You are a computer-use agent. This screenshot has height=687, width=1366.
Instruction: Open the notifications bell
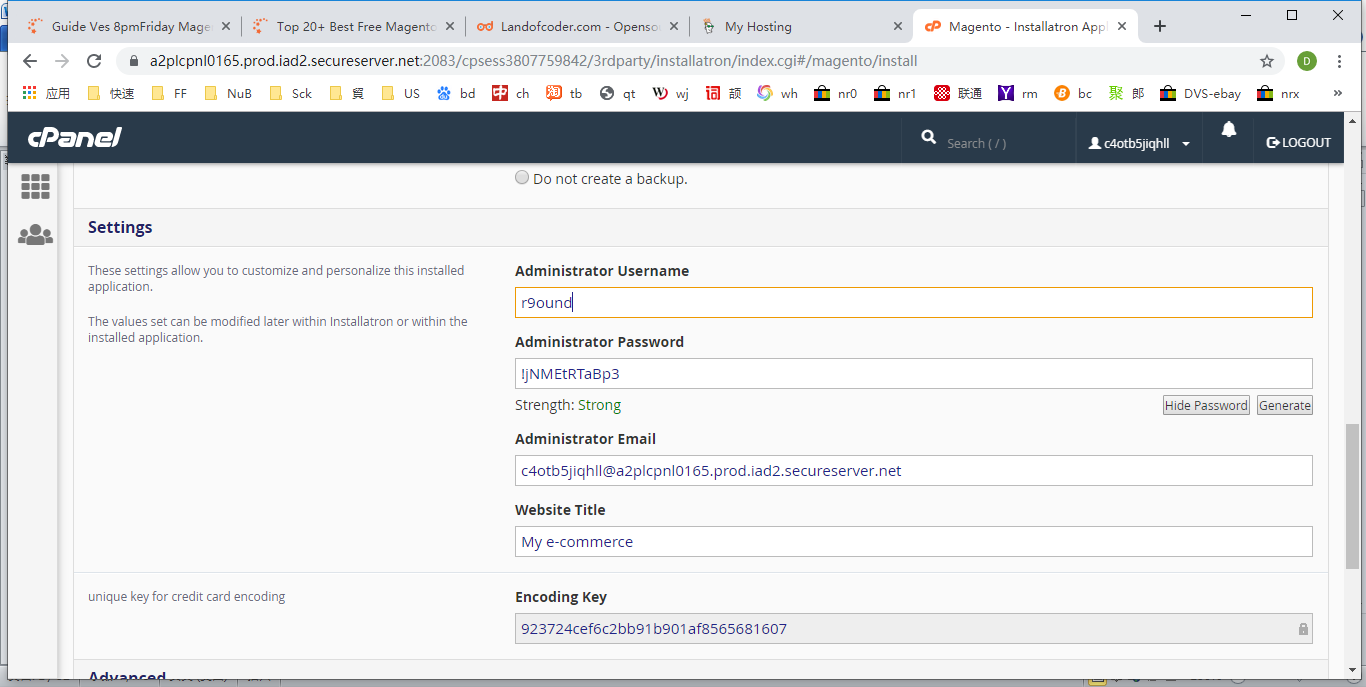tap(1229, 129)
